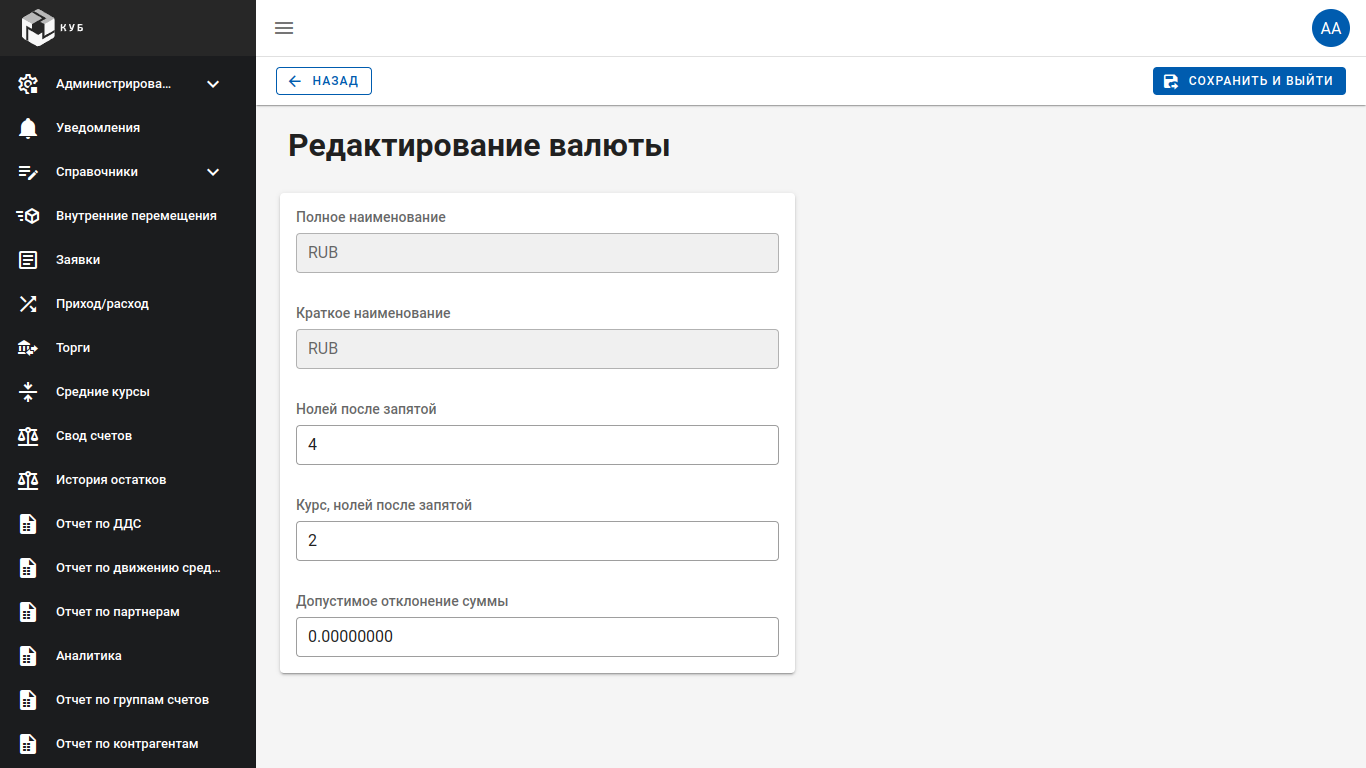
Task: Open the AA user avatar menu
Action: pyautogui.click(x=1331, y=28)
